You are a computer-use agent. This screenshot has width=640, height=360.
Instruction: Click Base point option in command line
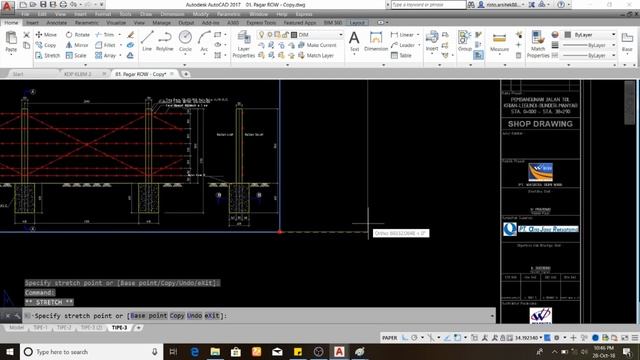pyautogui.click(x=149, y=316)
